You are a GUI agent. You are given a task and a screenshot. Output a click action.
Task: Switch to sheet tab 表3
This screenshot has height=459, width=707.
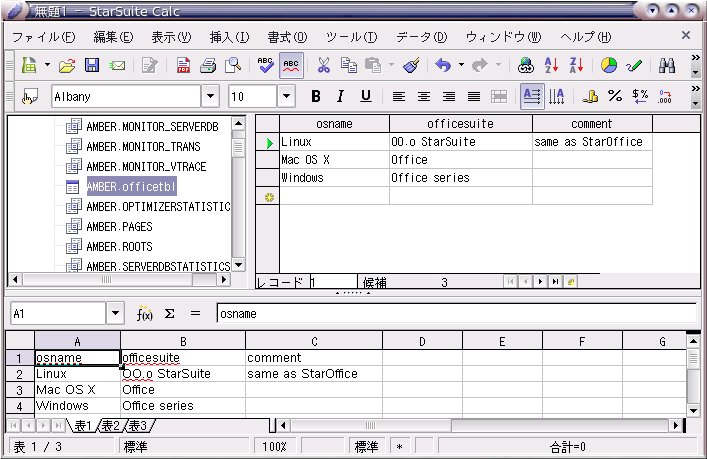138,425
